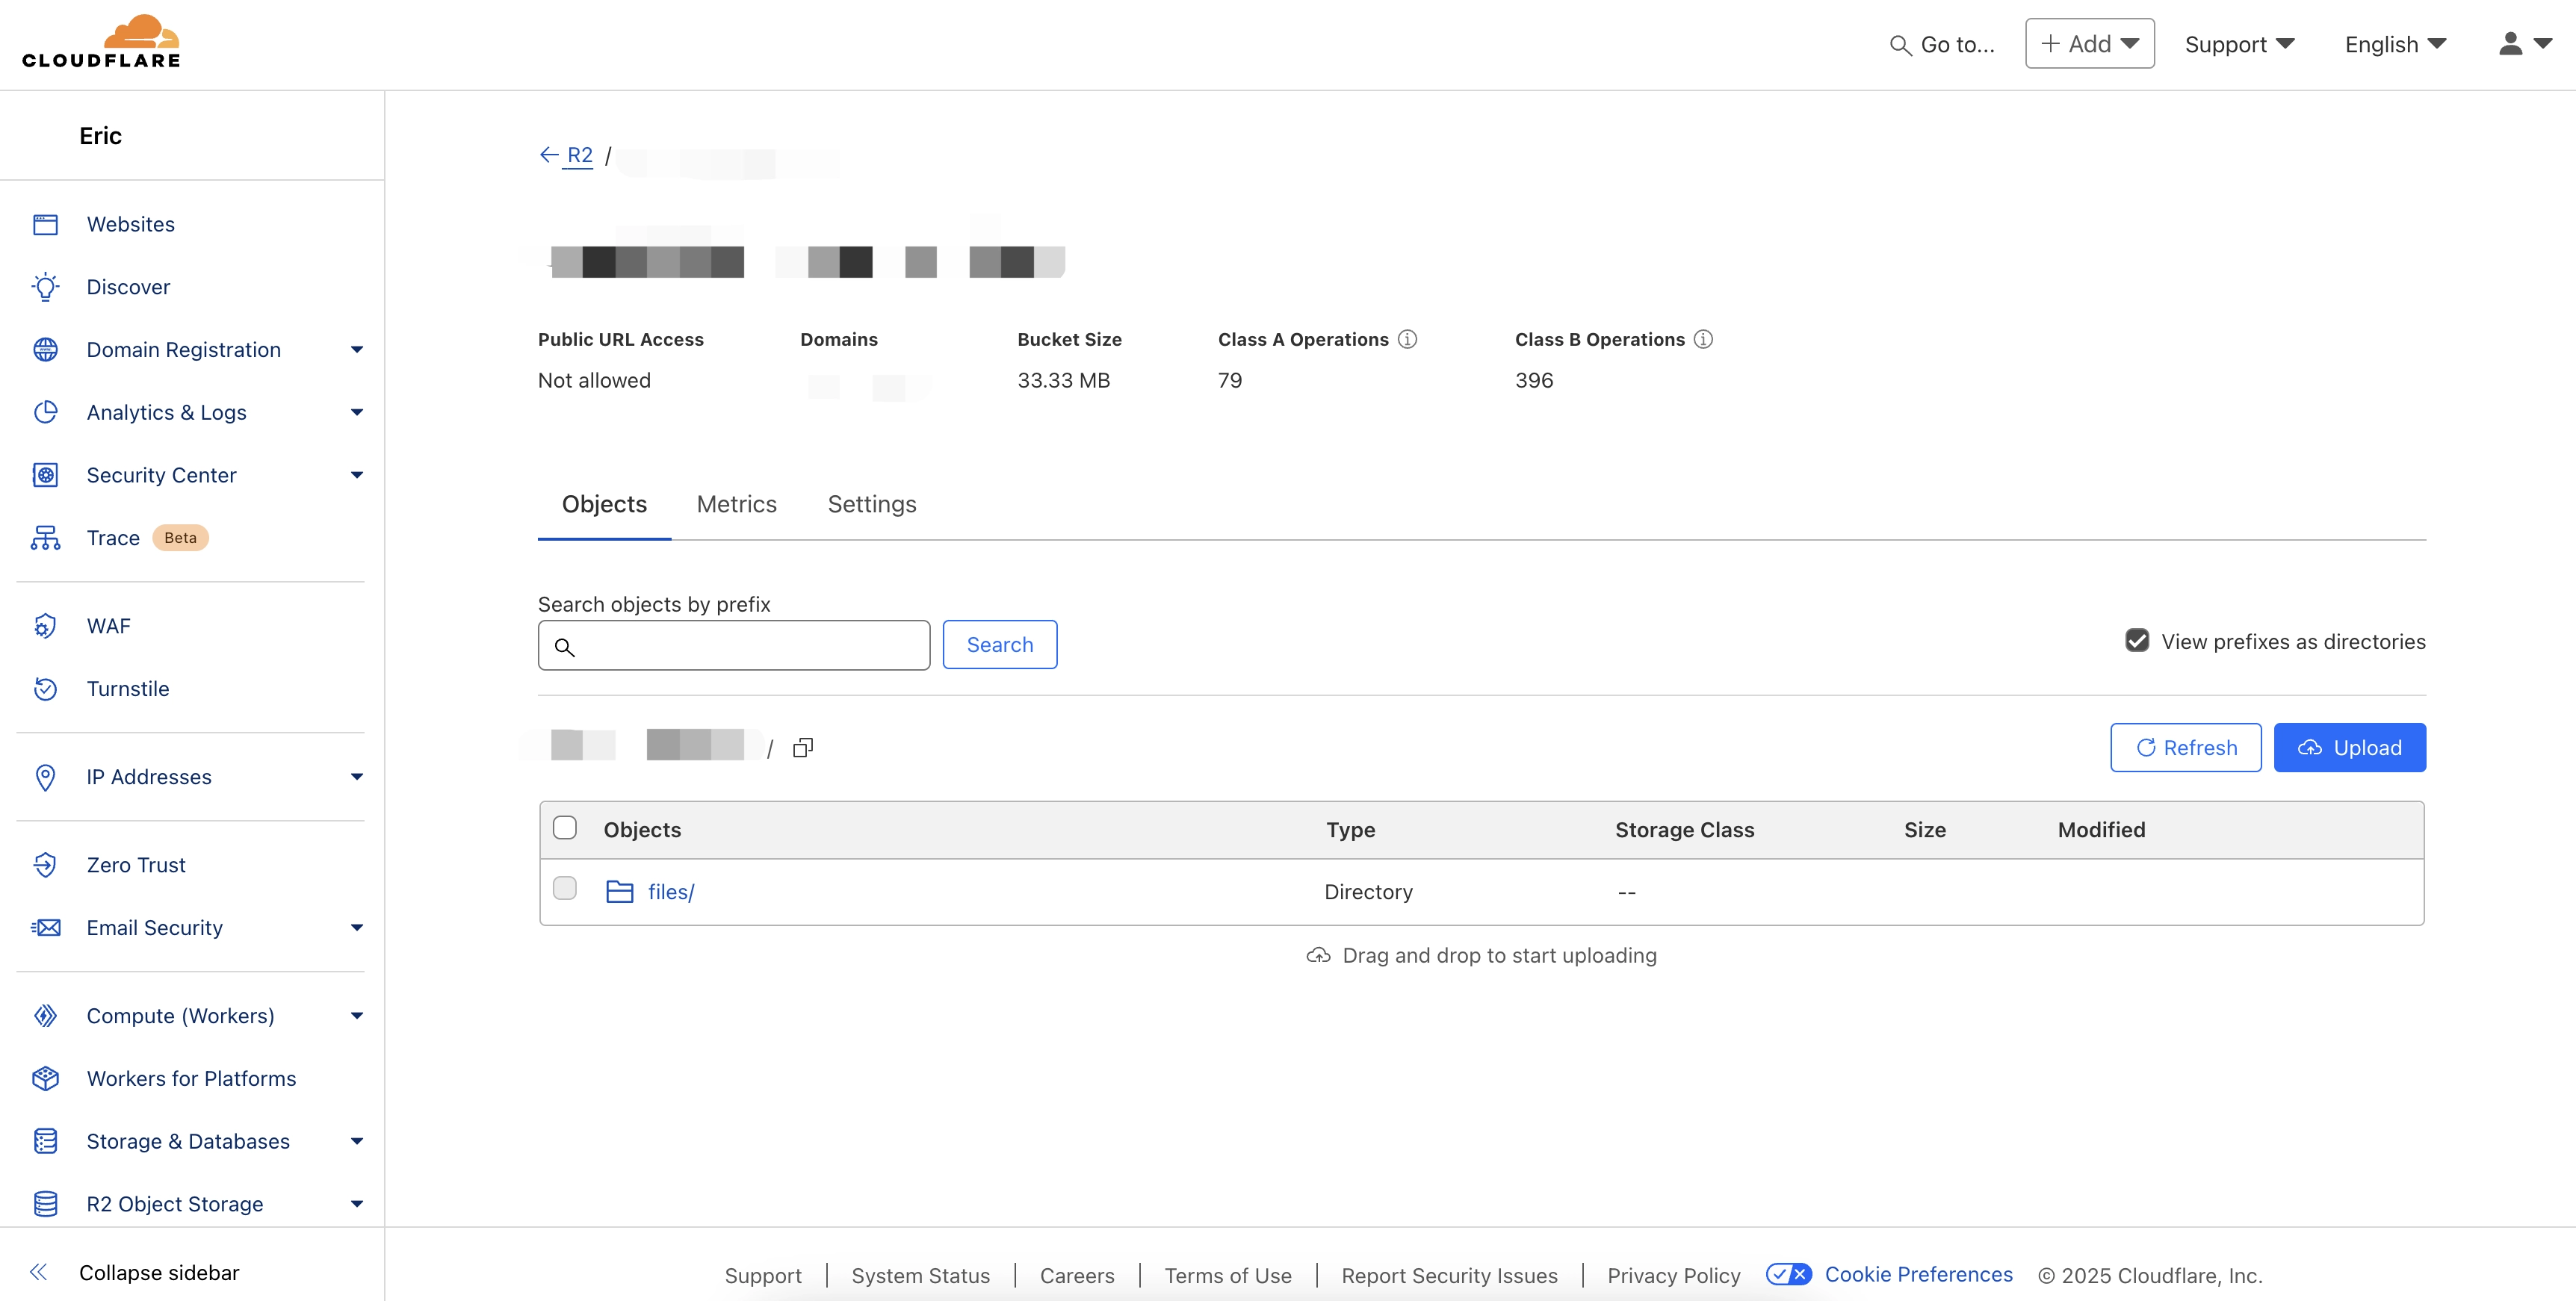Click the Search objects by prefix field
This screenshot has width=2576, height=1301.
pos(734,645)
